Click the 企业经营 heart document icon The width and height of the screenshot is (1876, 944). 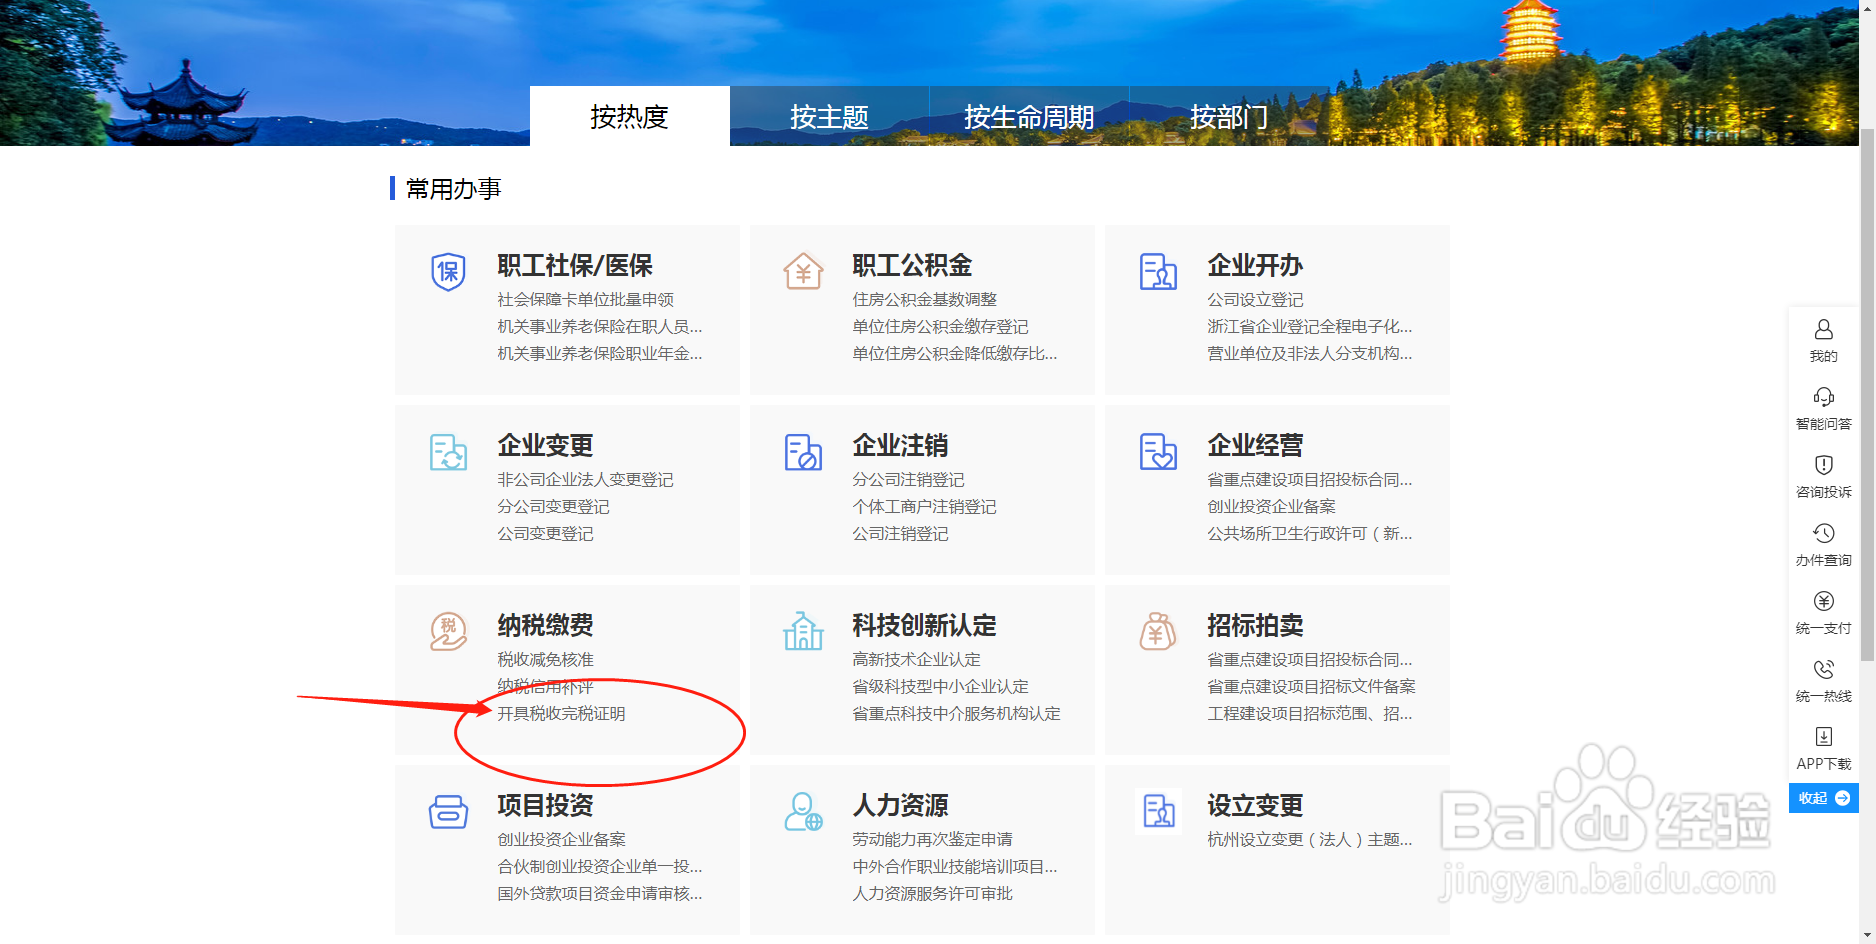1158,452
